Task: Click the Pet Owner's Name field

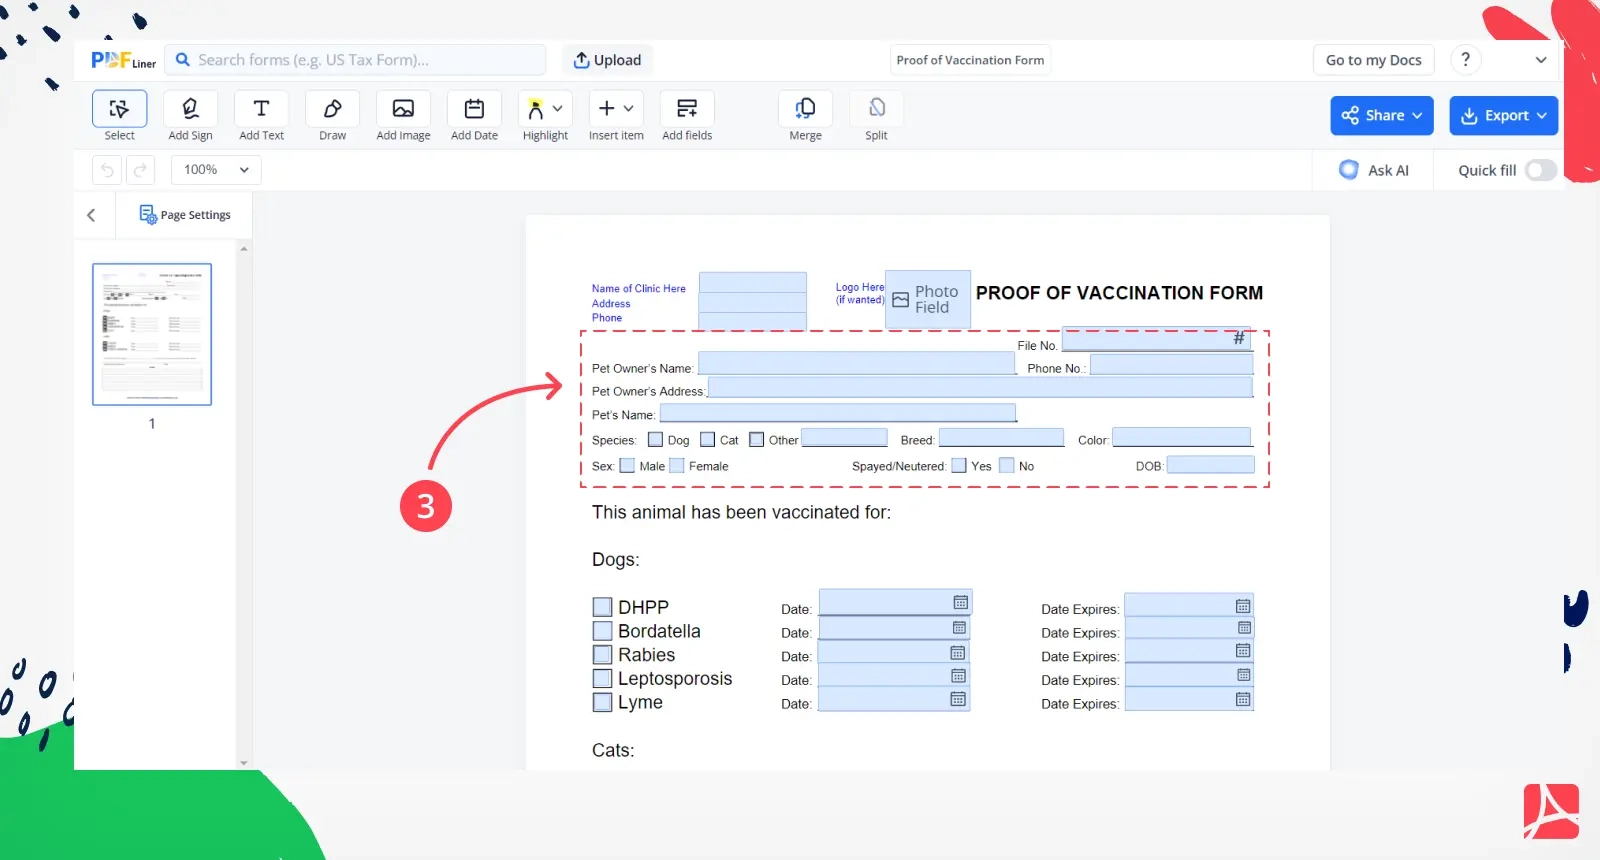Action: tap(856, 363)
